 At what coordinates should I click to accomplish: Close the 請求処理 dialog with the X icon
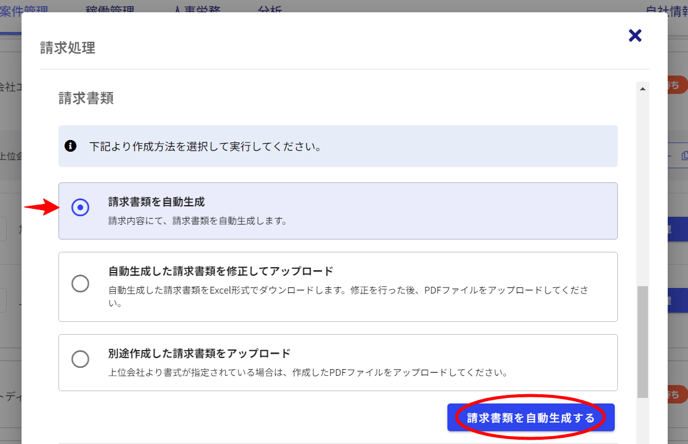tap(634, 36)
